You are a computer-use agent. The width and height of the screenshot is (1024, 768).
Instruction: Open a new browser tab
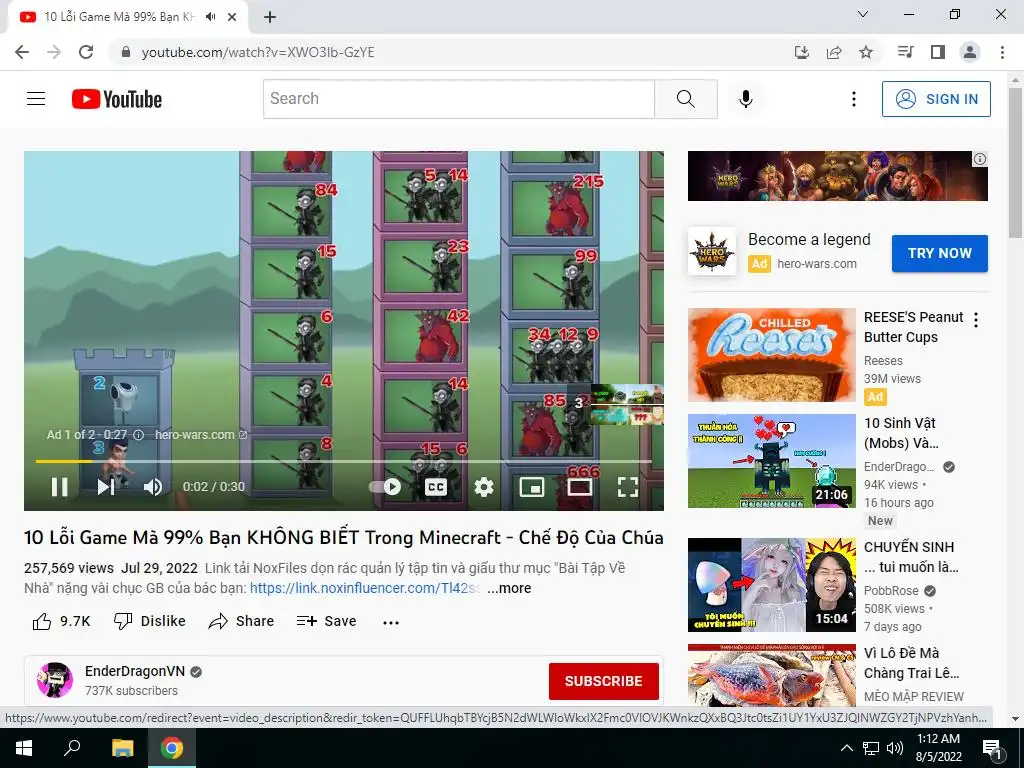tap(270, 17)
